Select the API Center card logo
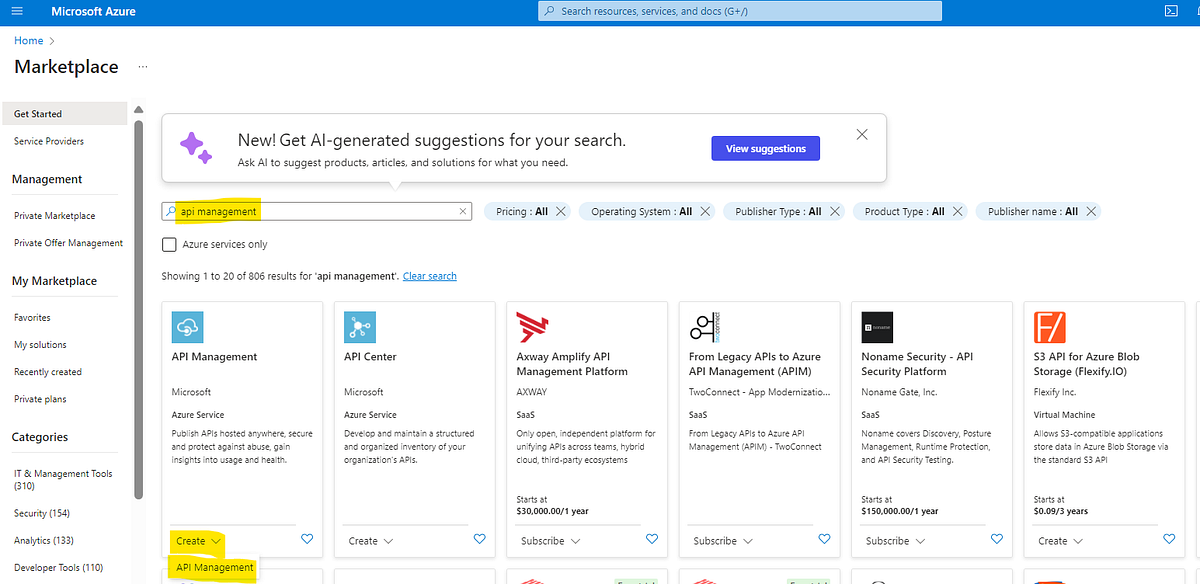 [x=359, y=326]
